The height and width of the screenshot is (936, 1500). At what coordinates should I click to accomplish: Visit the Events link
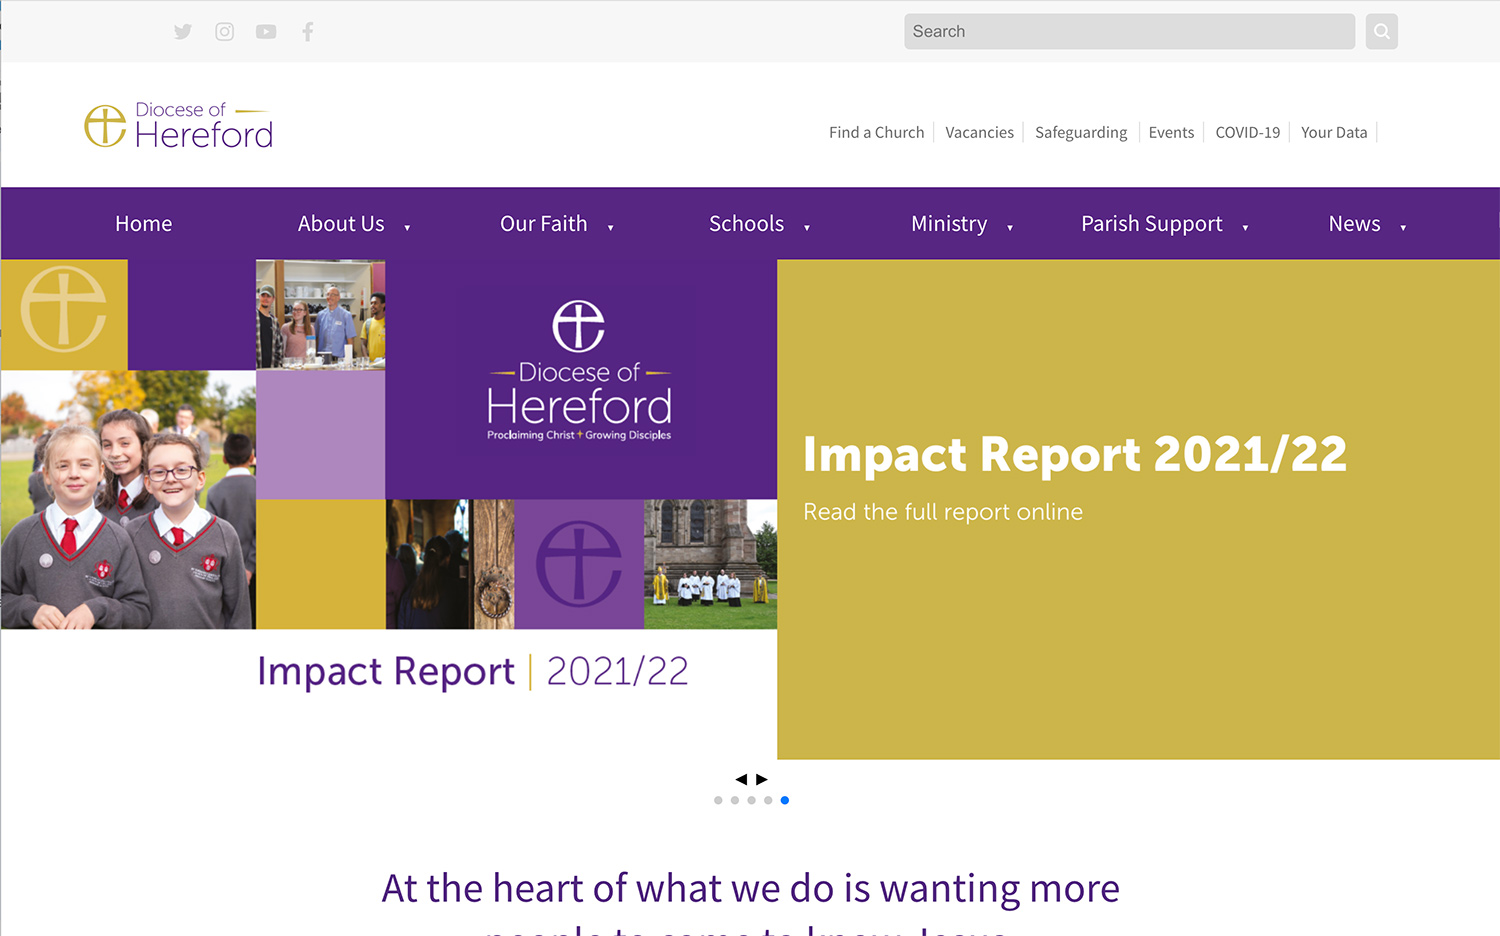pos(1171,132)
